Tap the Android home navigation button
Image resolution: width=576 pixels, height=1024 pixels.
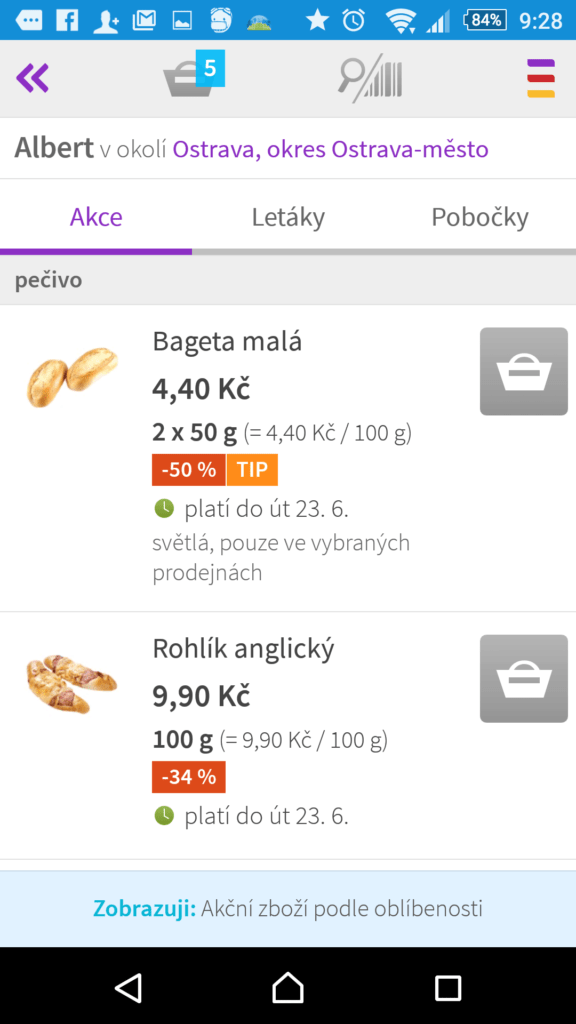[288, 987]
